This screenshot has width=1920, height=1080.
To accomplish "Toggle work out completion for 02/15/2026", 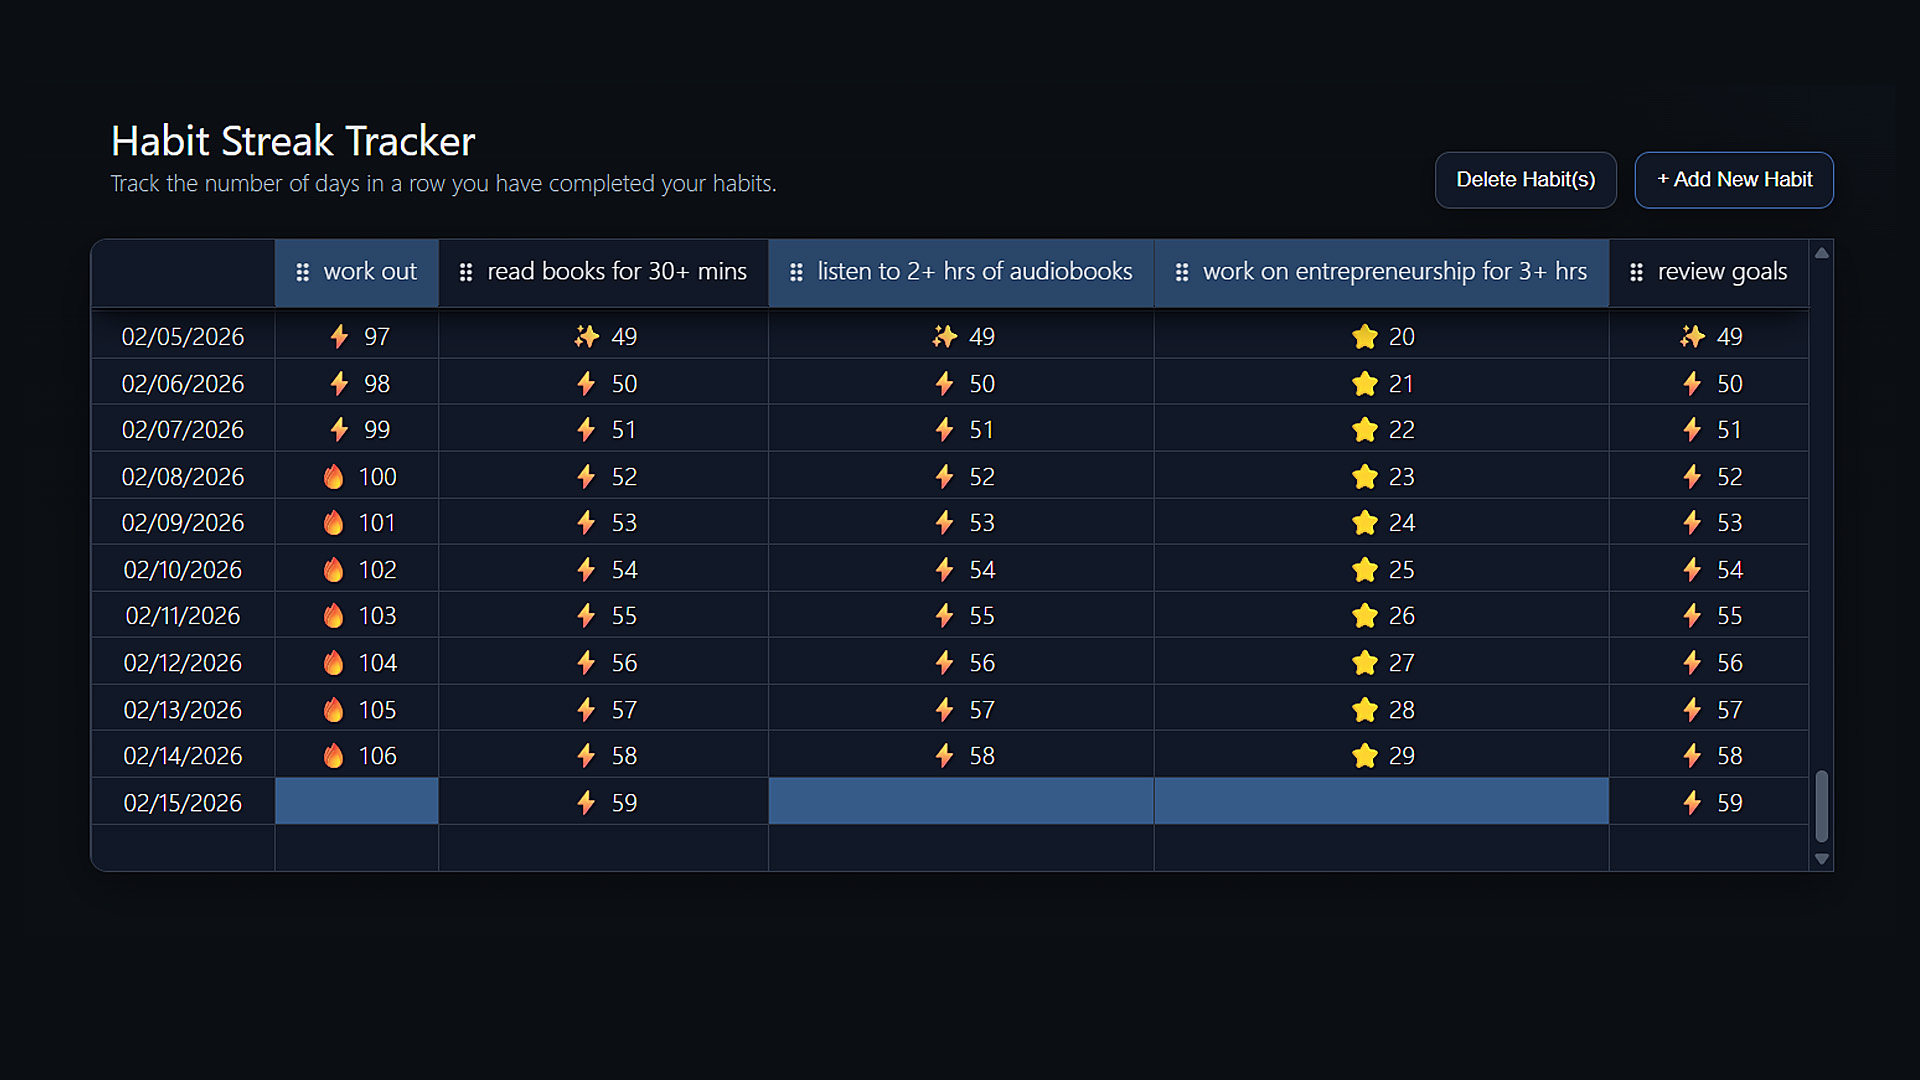I will click(x=356, y=801).
